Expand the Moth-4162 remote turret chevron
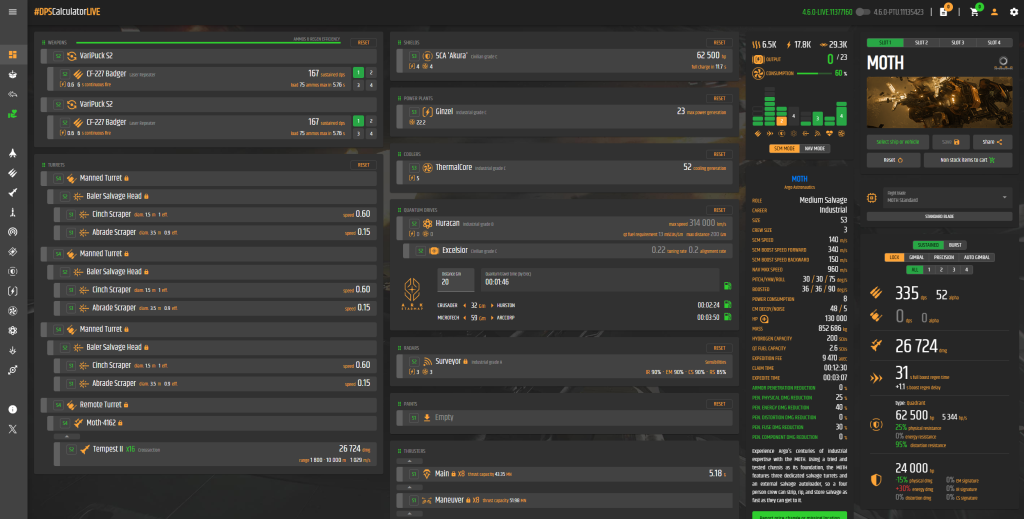Viewport: 1024px width, 519px height. tap(66, 436)
